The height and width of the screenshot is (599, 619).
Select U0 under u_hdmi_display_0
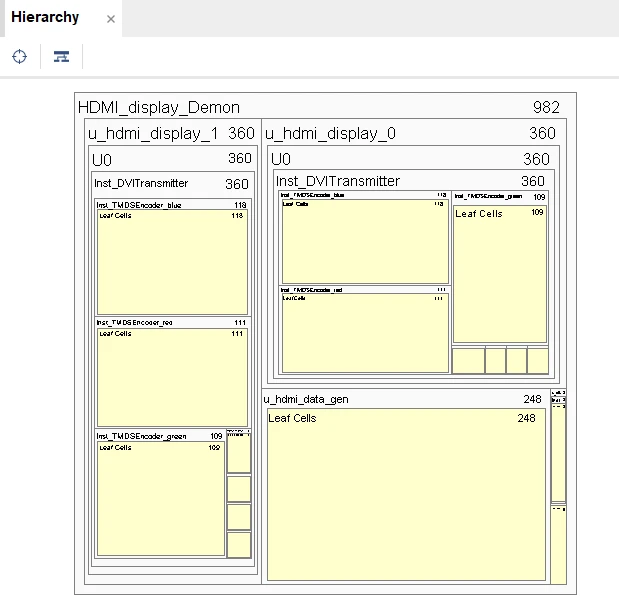pyautogui.click(x=281, y=159)
